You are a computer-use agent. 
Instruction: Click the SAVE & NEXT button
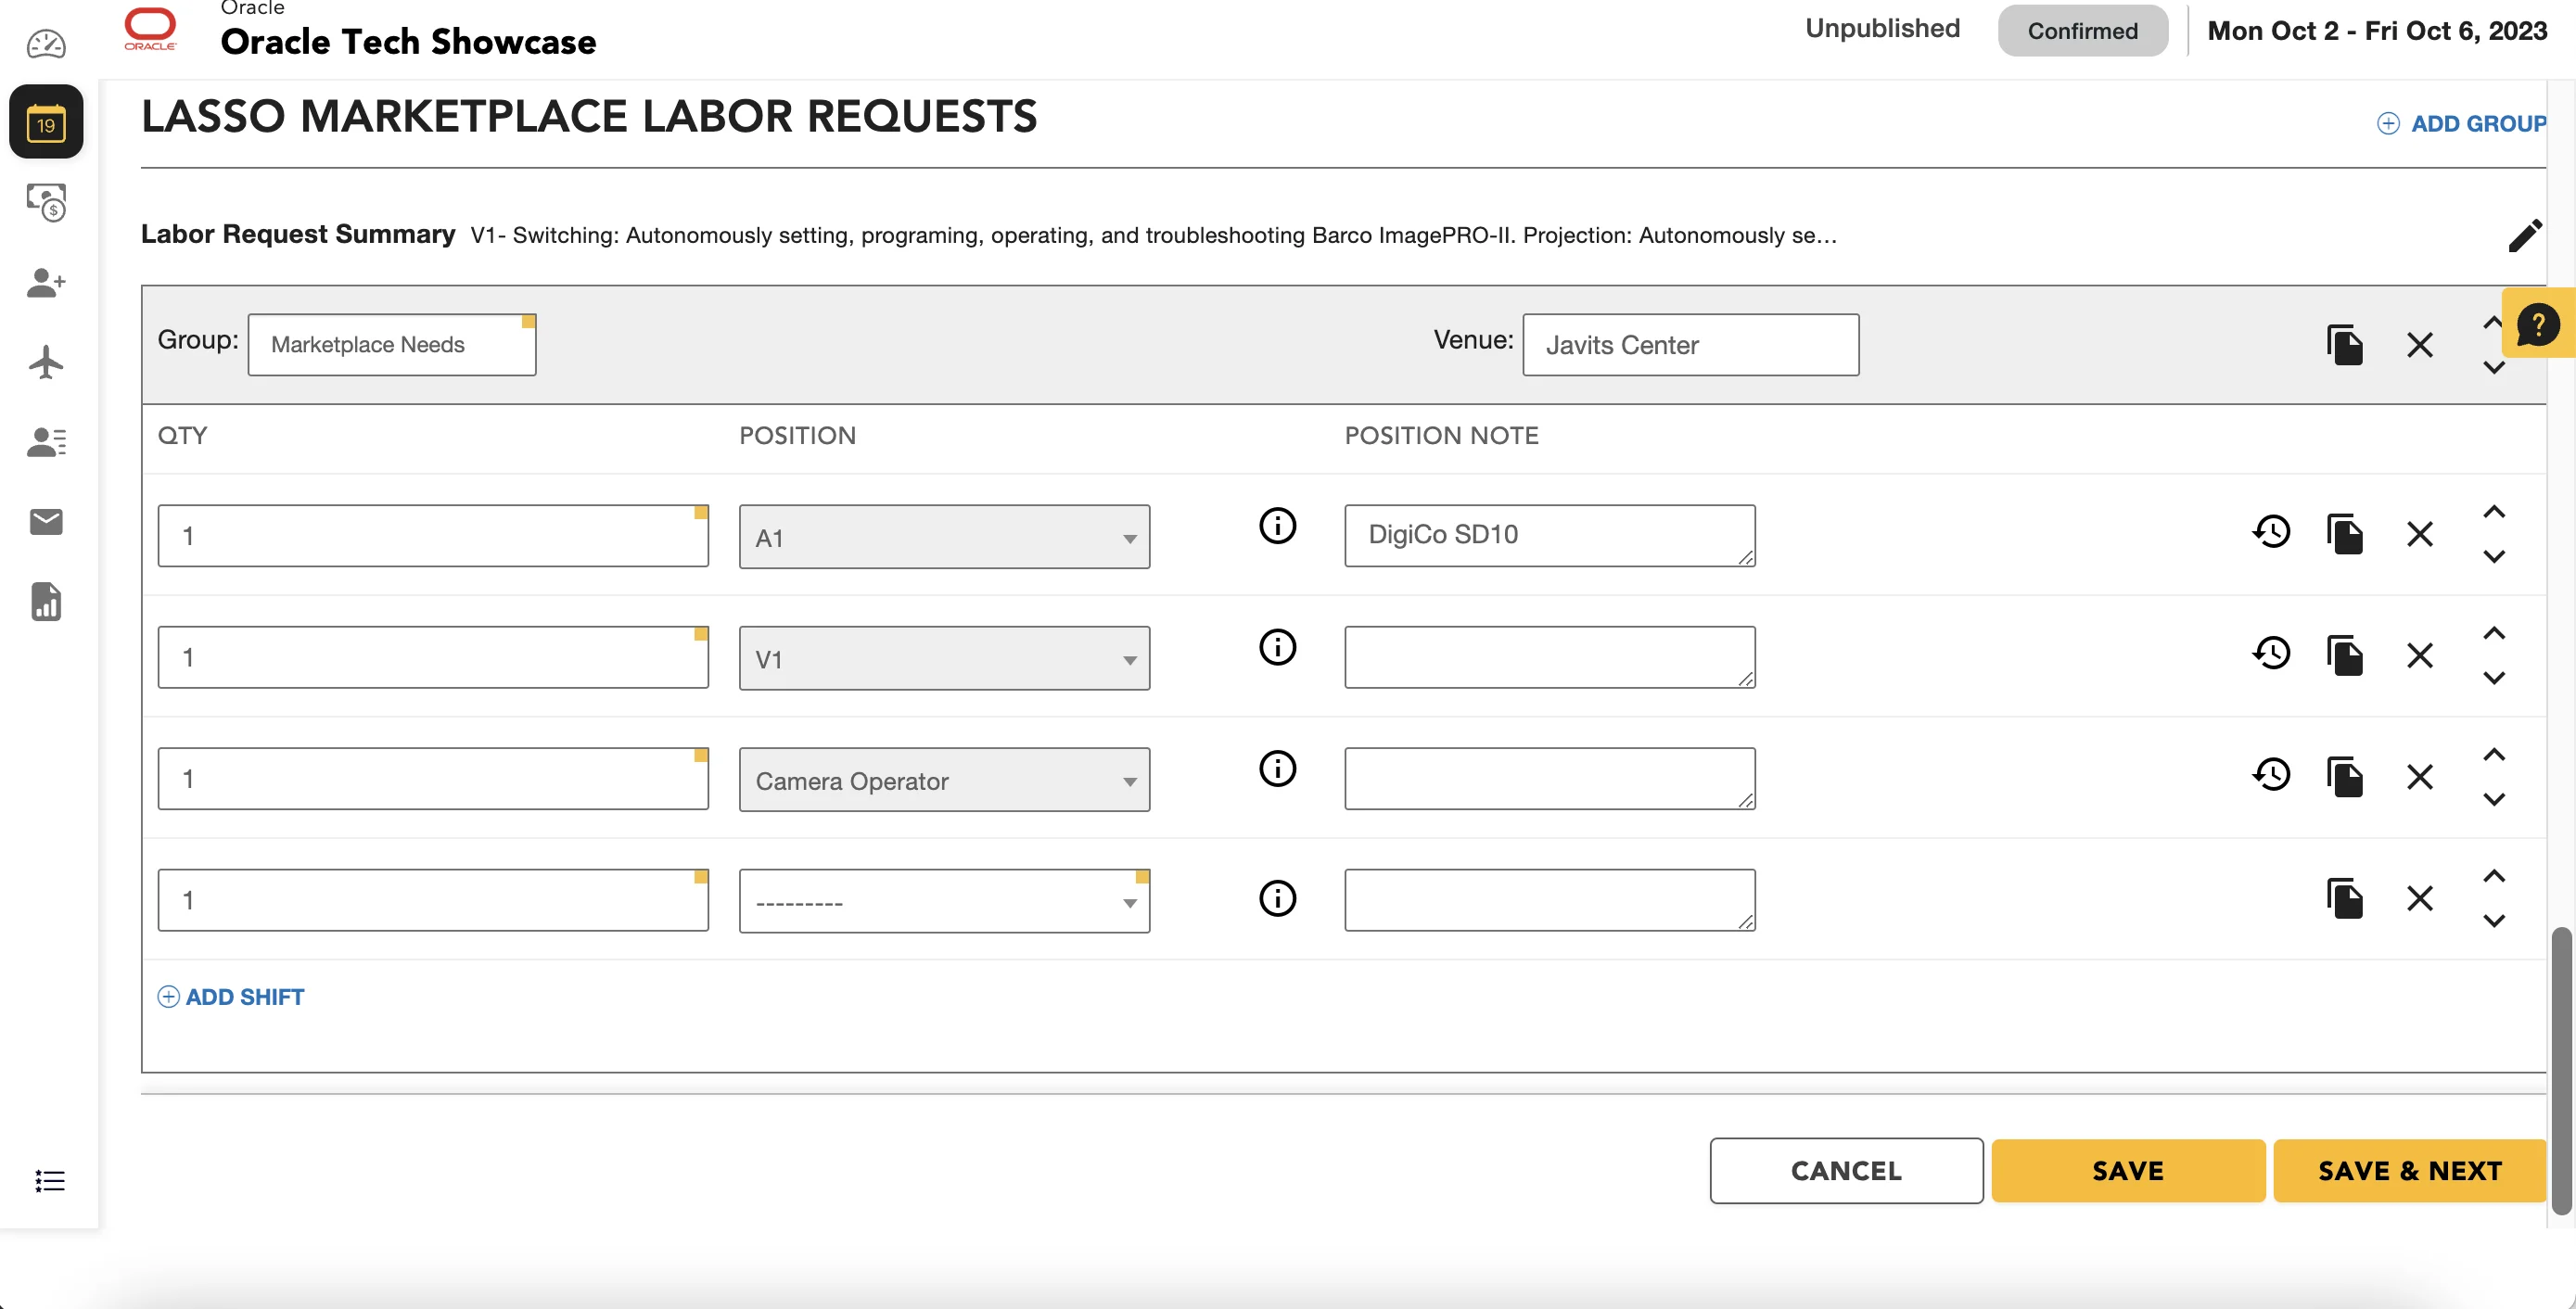tap(2410, 1171)
